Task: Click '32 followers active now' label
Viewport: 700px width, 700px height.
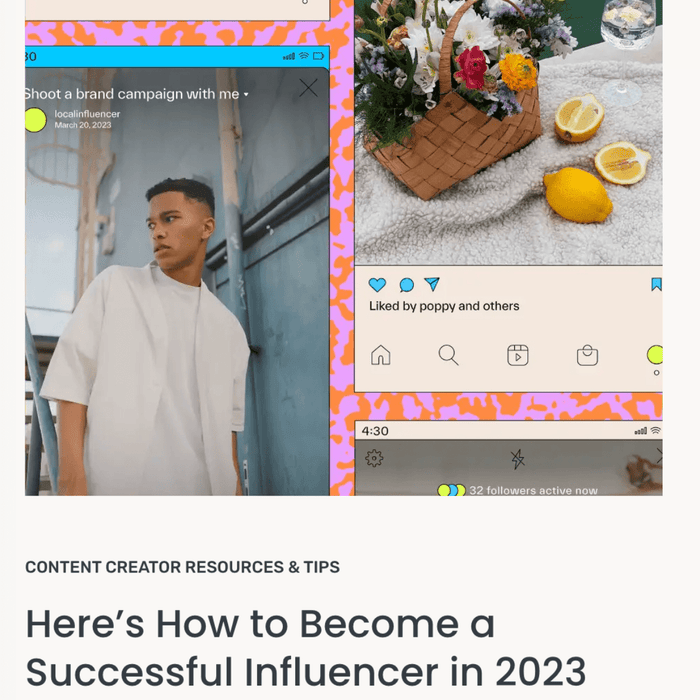Action: 533,490
